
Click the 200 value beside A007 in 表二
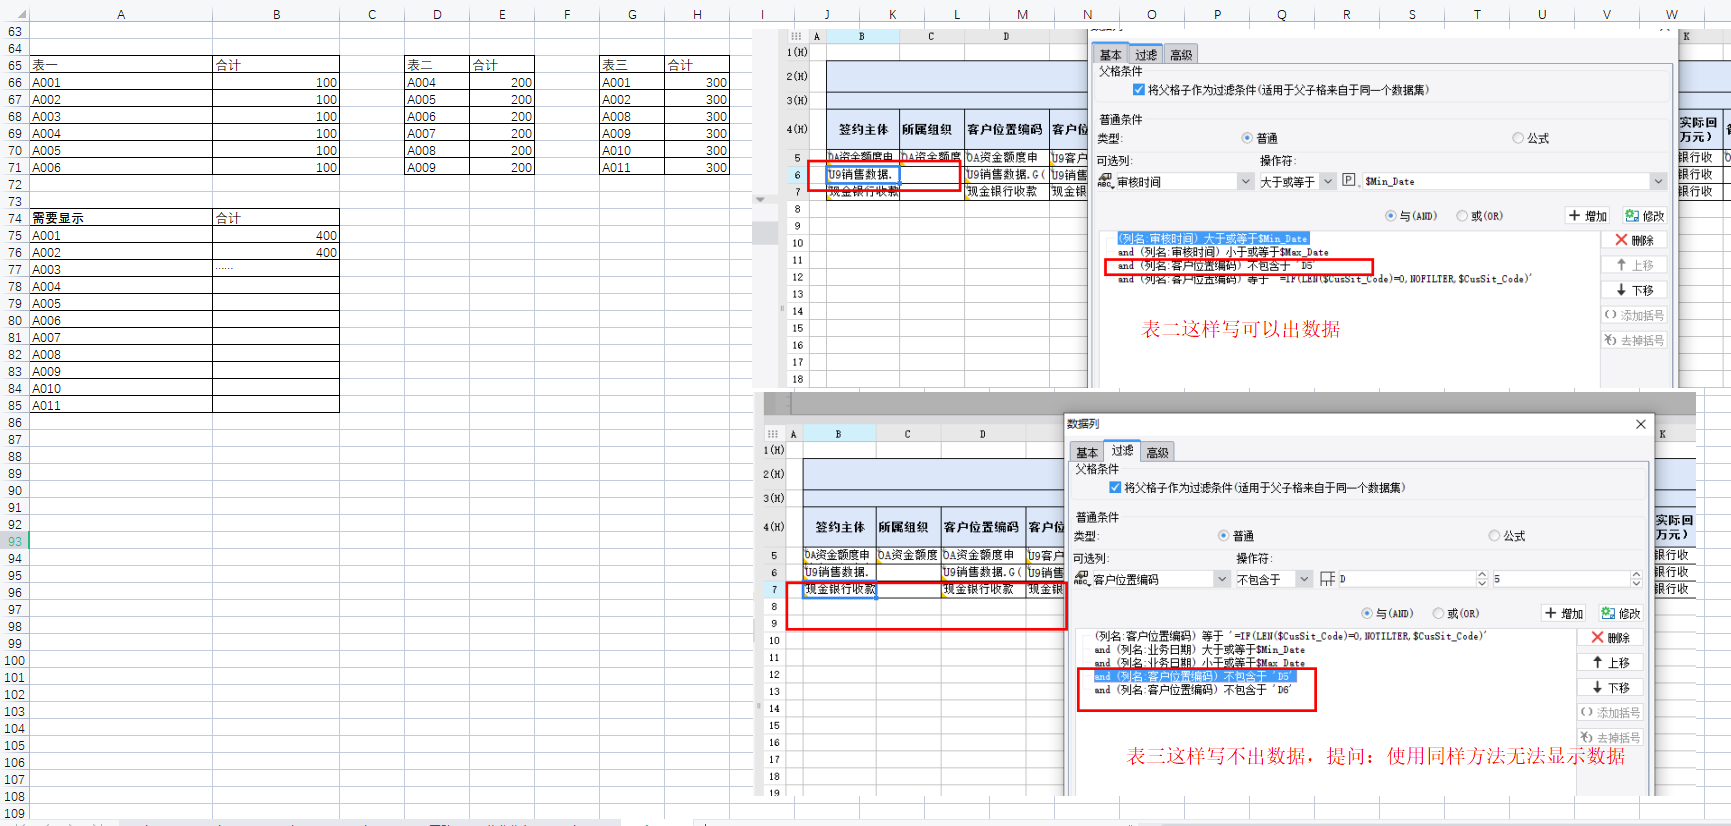tap(502, 134)
